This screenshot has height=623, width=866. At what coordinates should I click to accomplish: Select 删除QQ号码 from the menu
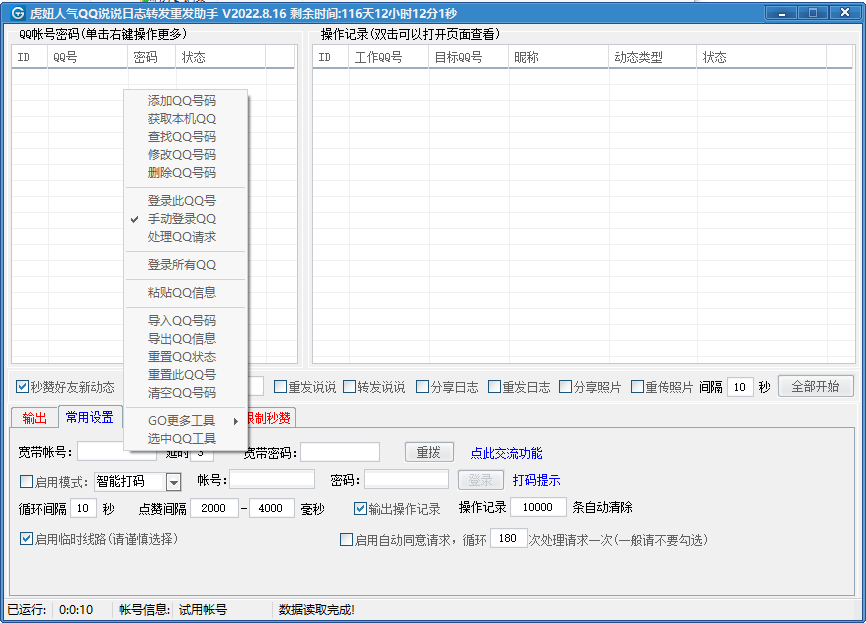pos(186,172)
